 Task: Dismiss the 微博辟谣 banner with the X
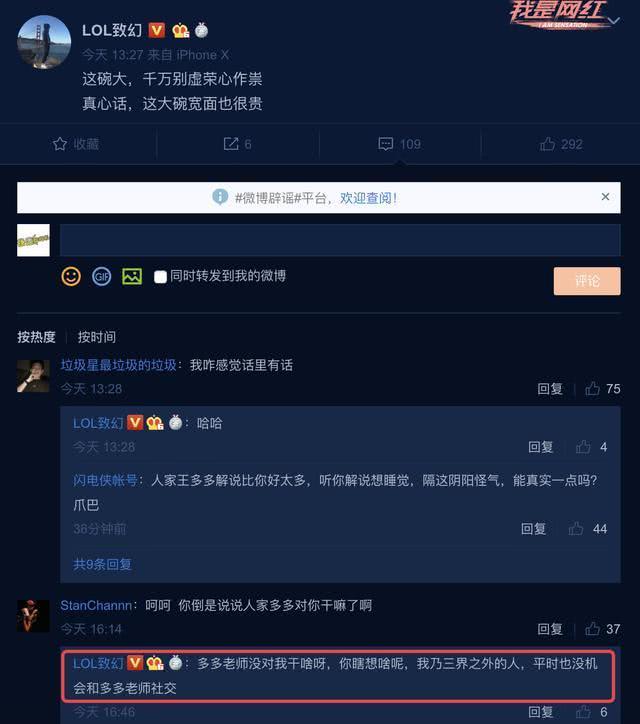click(x=605, y=197)
